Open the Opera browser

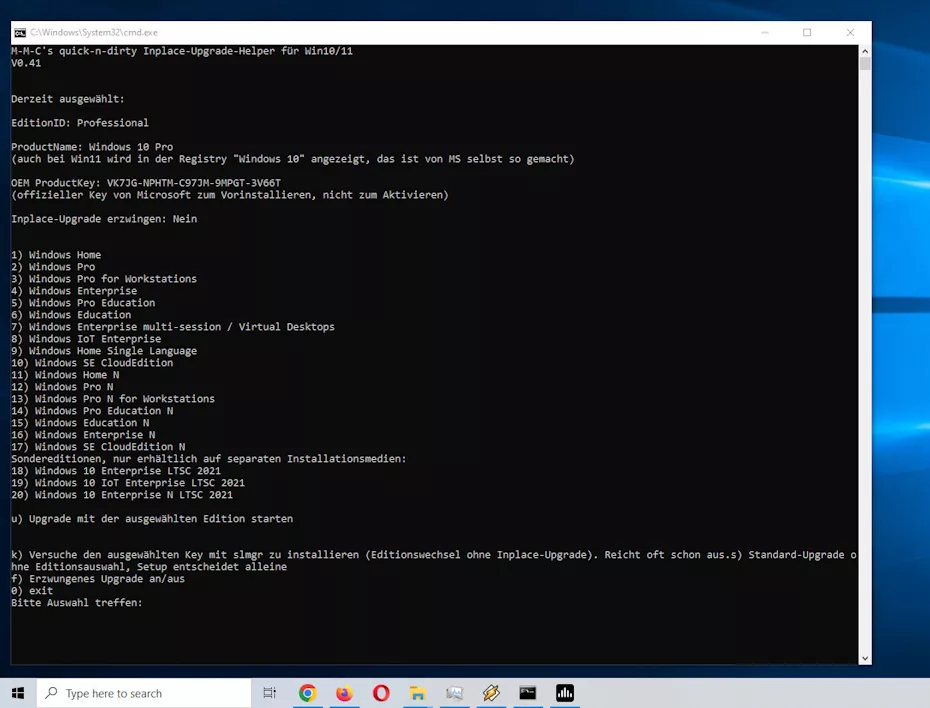380,692
